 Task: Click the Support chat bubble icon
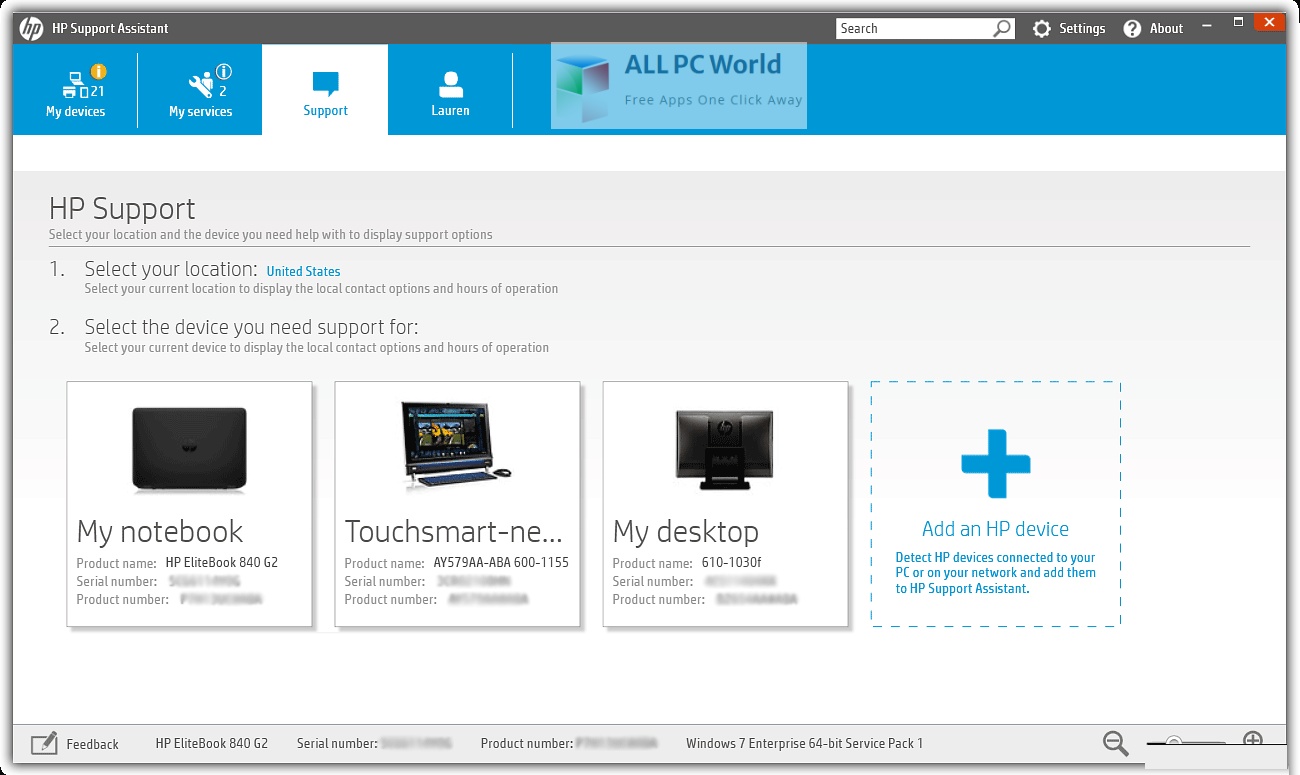tap(325, 83)
